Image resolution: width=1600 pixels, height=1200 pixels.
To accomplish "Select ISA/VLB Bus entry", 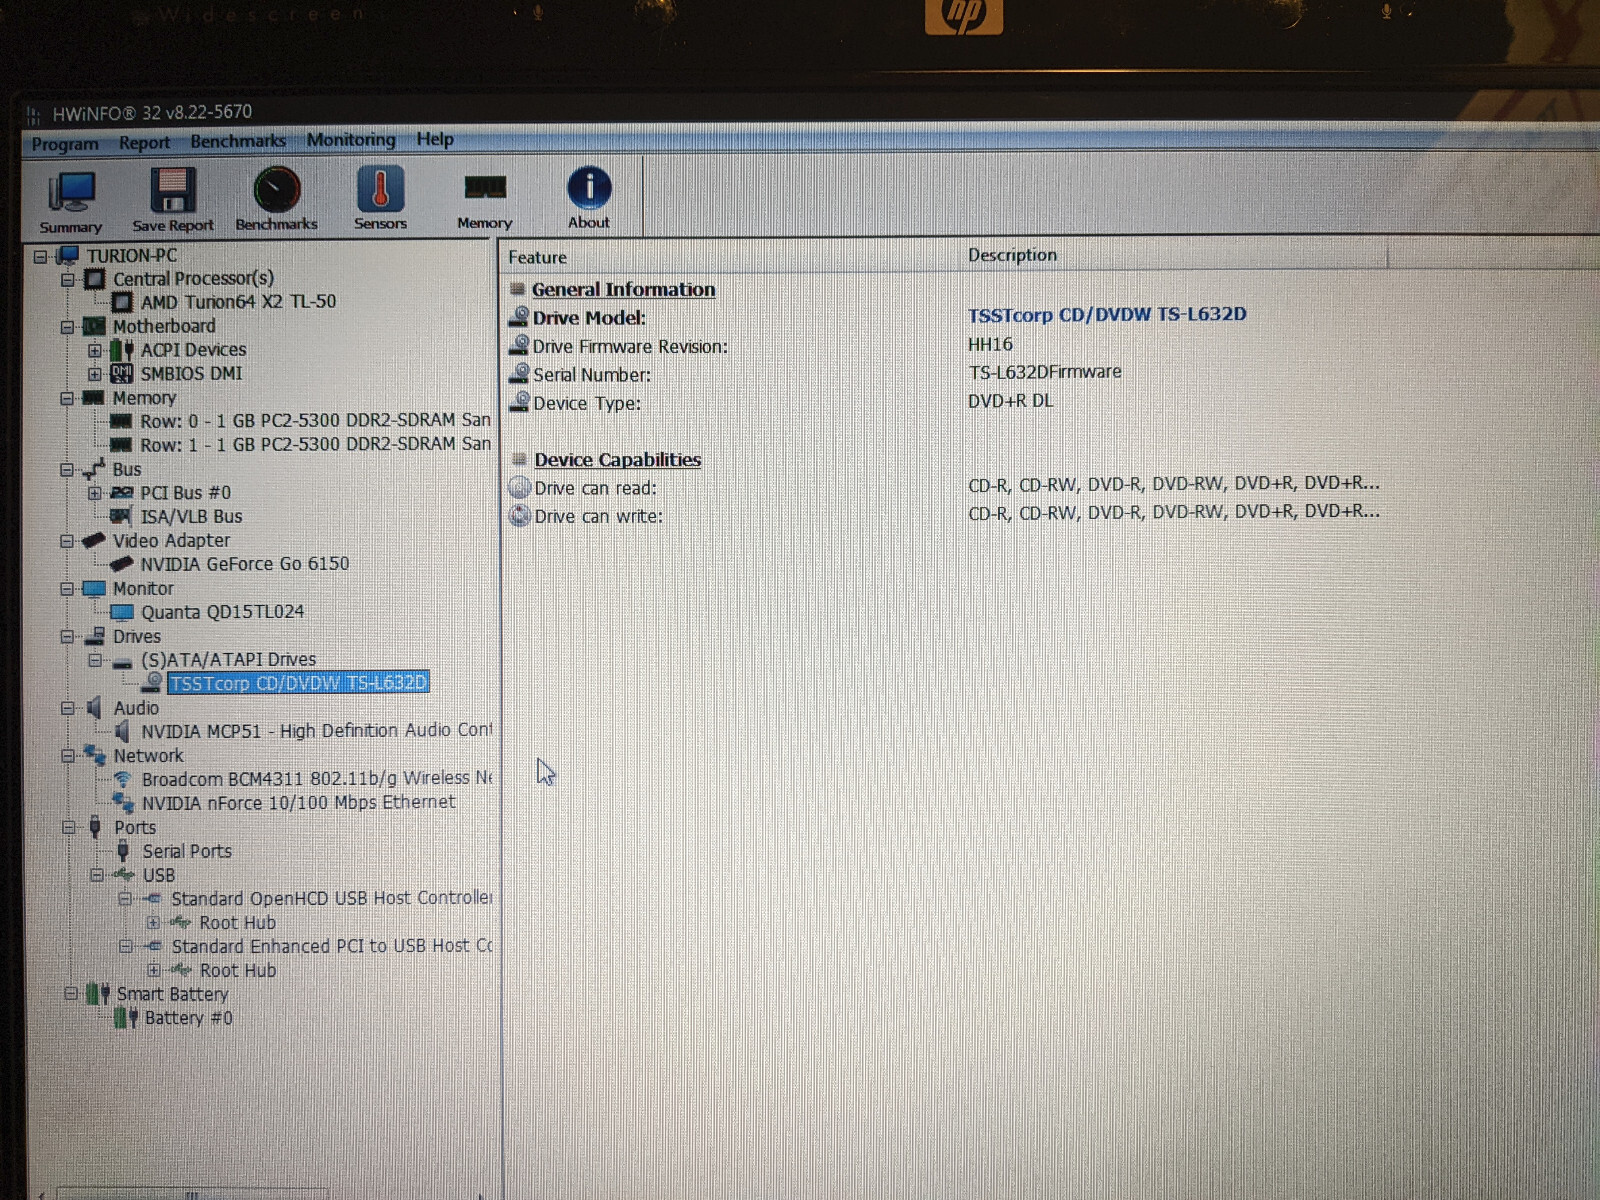I will [191, 517].
